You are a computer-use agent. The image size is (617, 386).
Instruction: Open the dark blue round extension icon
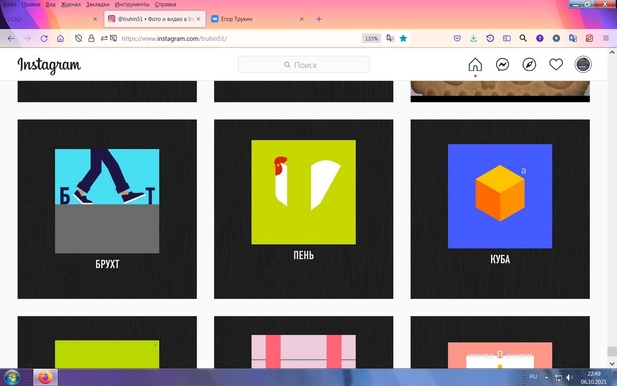(556, 38)
